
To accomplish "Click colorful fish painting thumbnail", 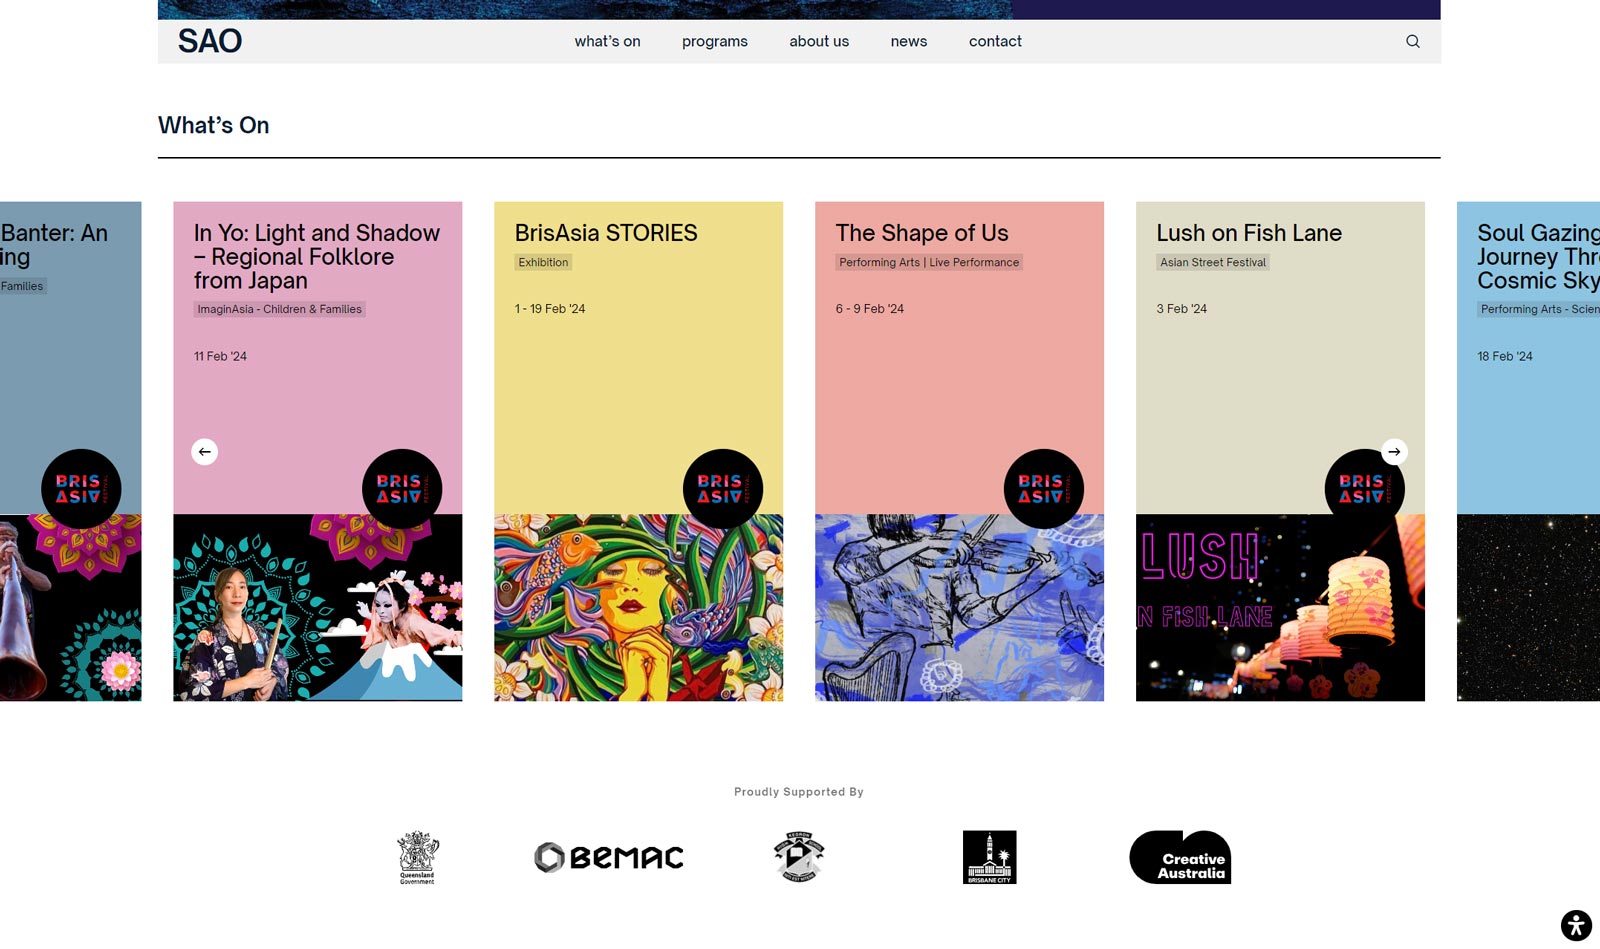I will pos(639,608).
